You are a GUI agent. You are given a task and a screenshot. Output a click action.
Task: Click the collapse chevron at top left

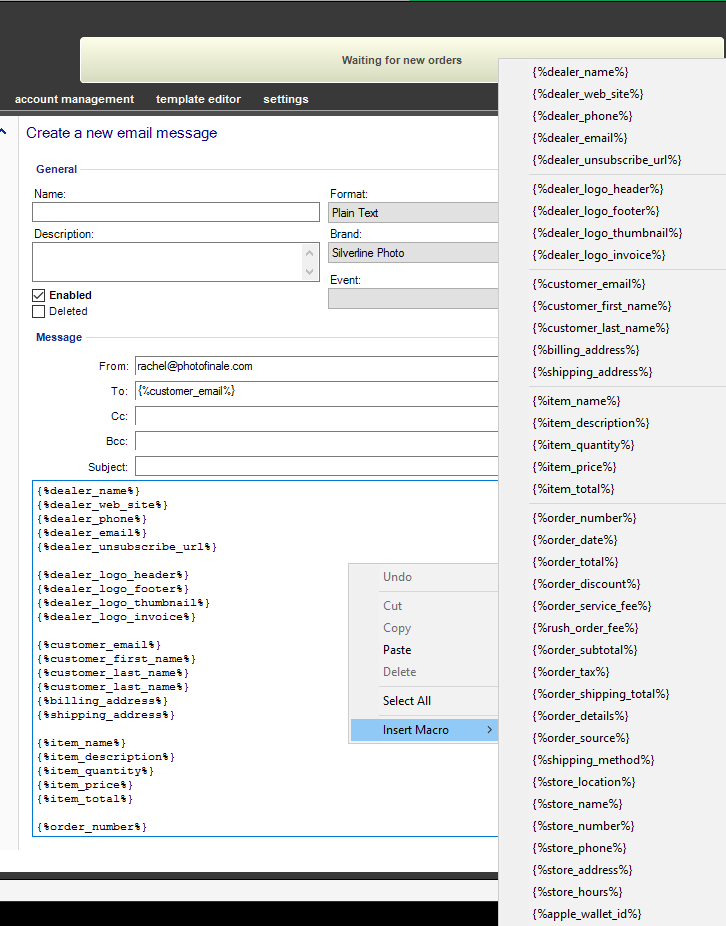click(5, 130)
